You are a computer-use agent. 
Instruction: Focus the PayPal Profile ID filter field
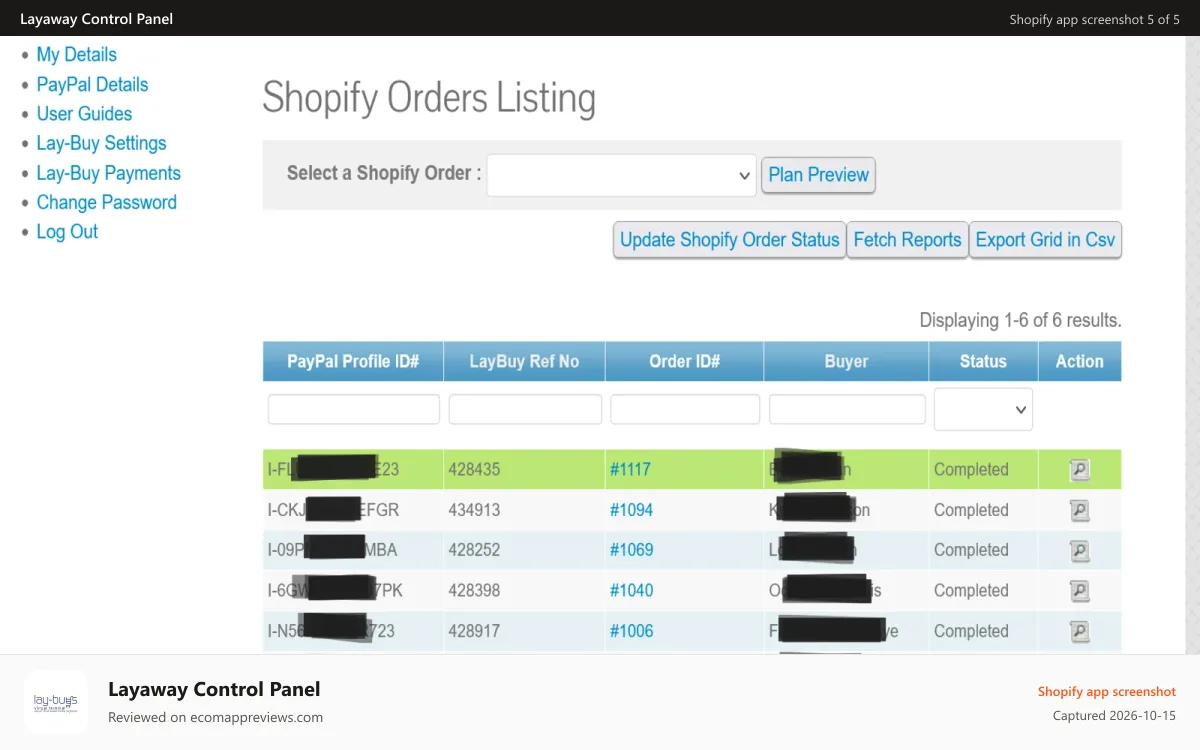tap(354, 409)
